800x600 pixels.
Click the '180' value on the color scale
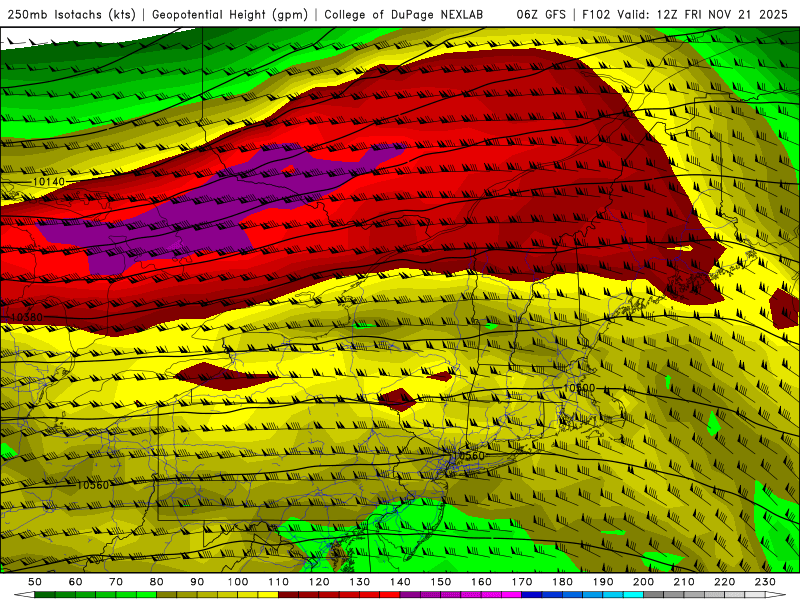click(562, 582)
